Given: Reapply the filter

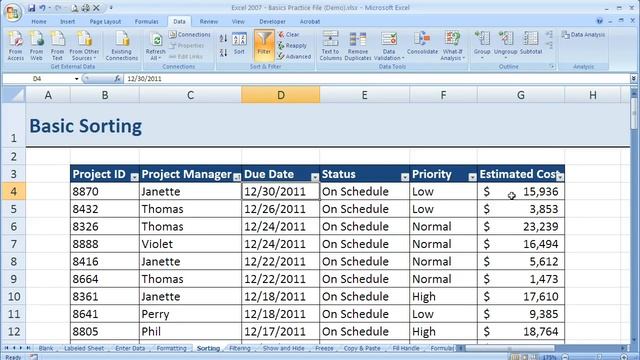Looking at the screenshot, I should click(x=292, y=46).
